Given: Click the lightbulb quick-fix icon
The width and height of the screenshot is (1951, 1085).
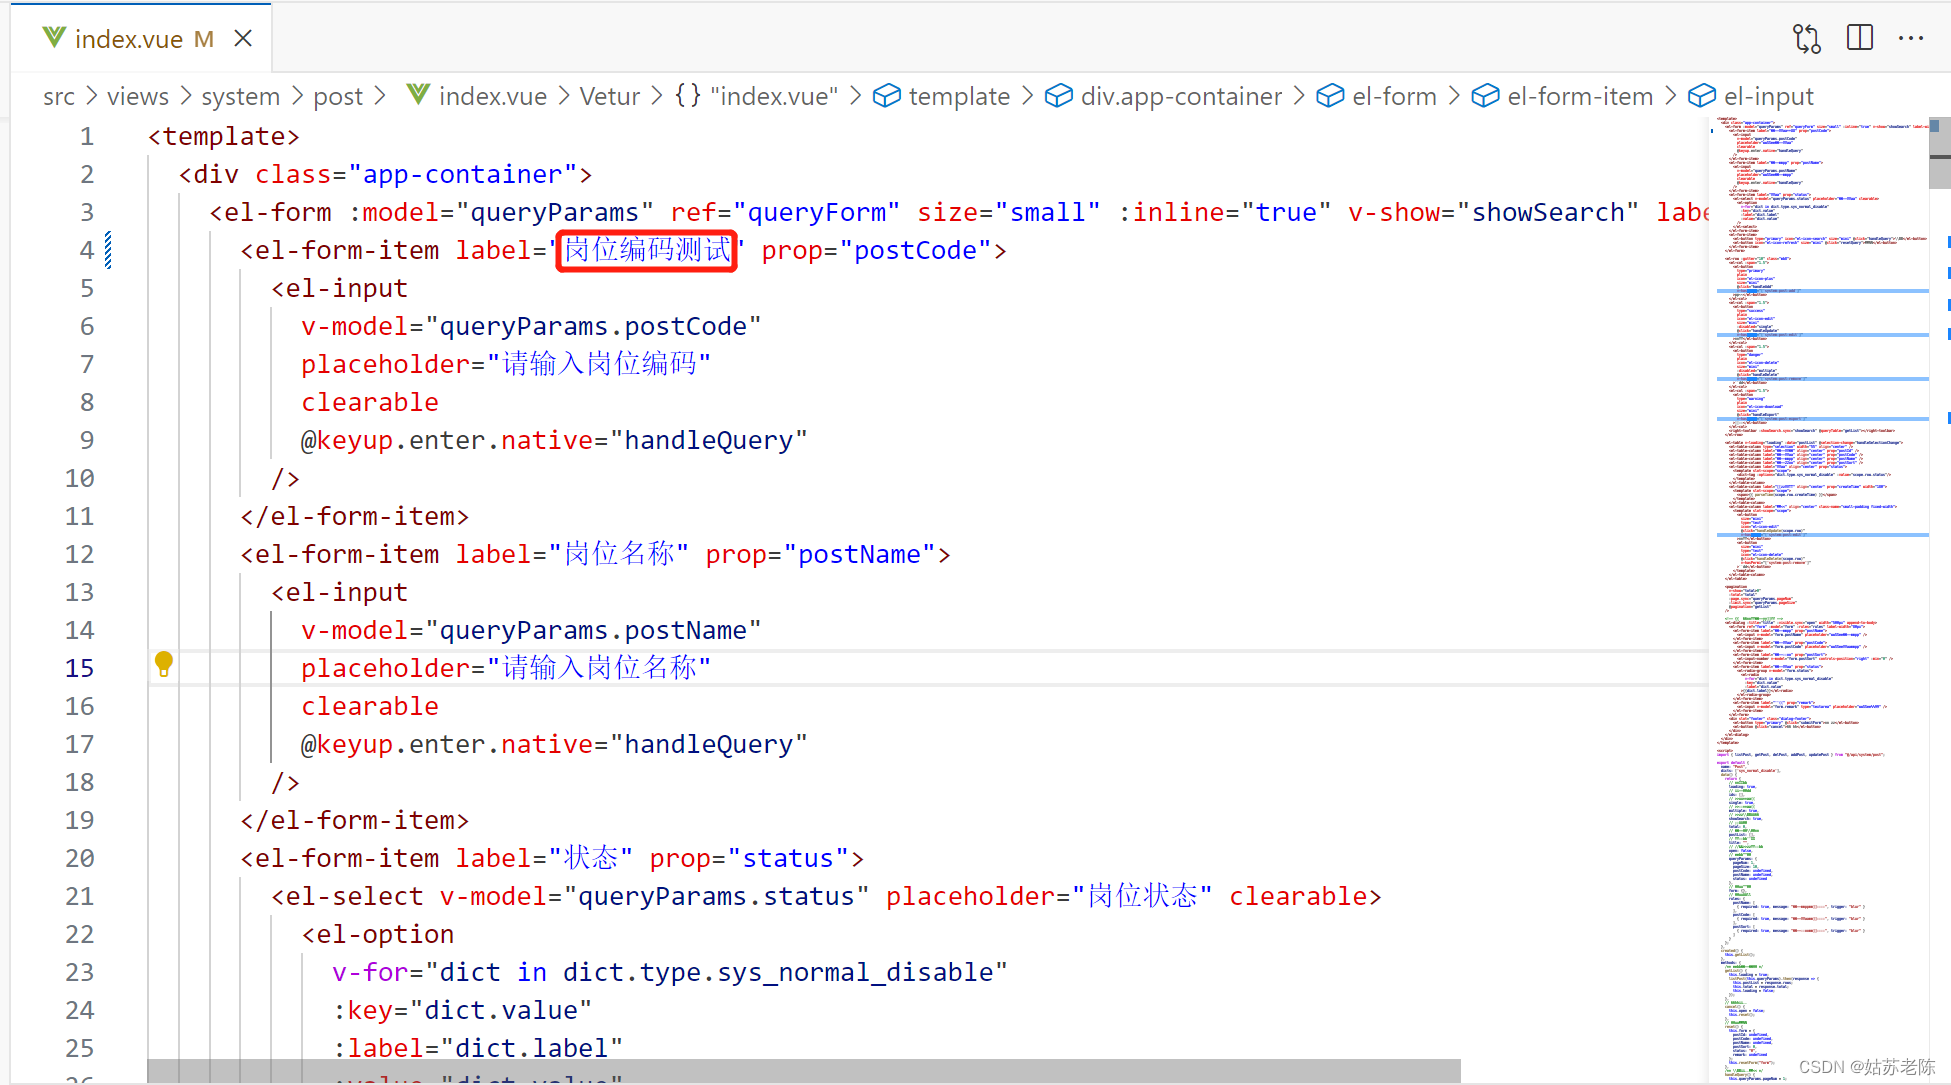Looking at the screenshot, I should [x=164, y=663].
